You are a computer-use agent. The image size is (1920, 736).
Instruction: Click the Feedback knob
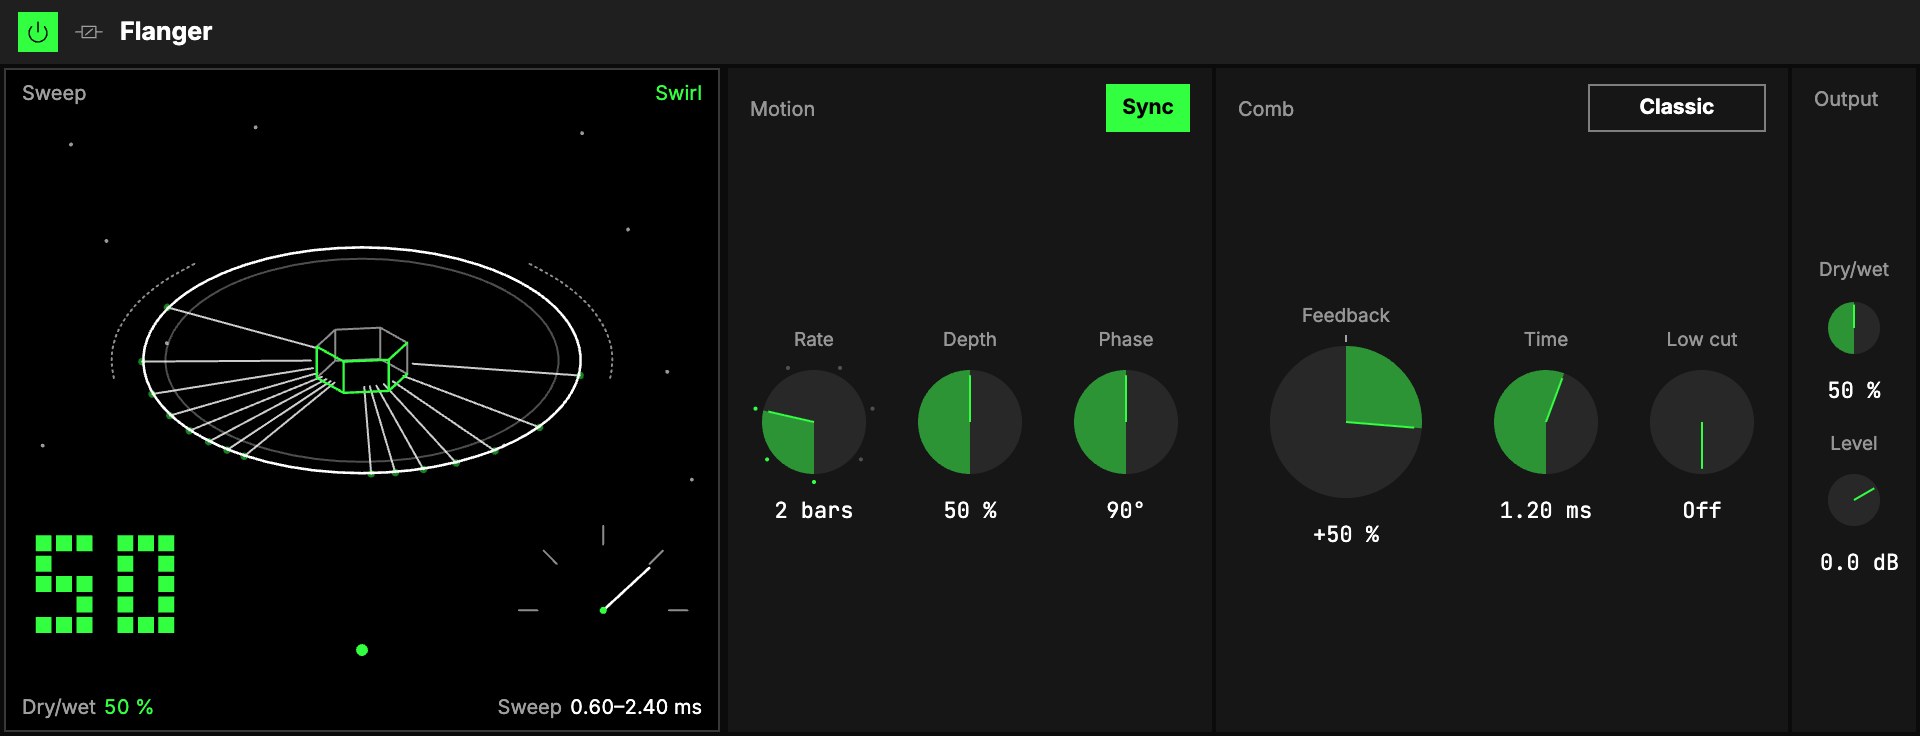click(1346, 422)
